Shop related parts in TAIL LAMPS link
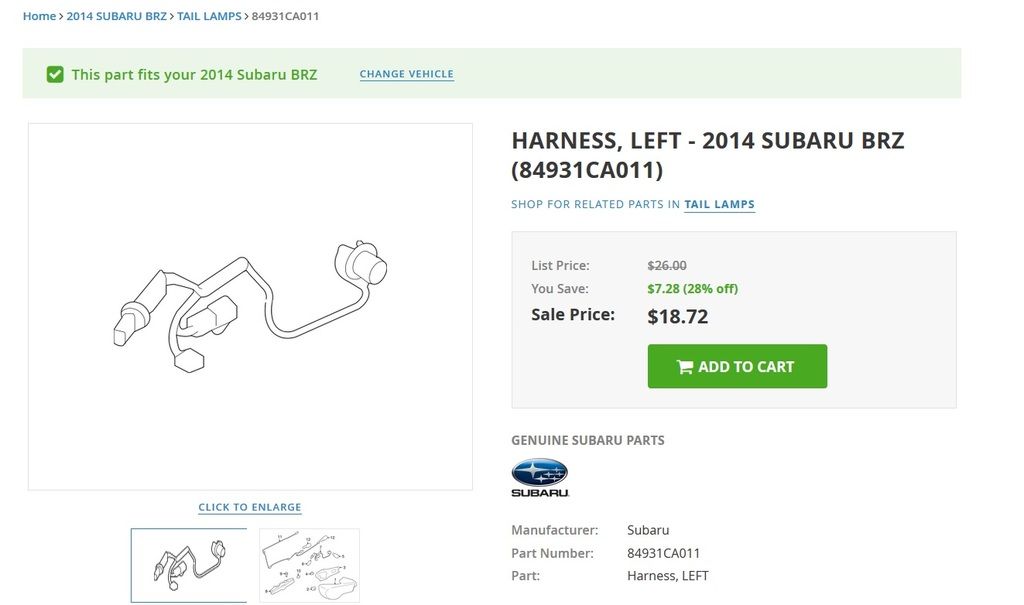Viewport: 1024px width, 605px height. (719, 204)
